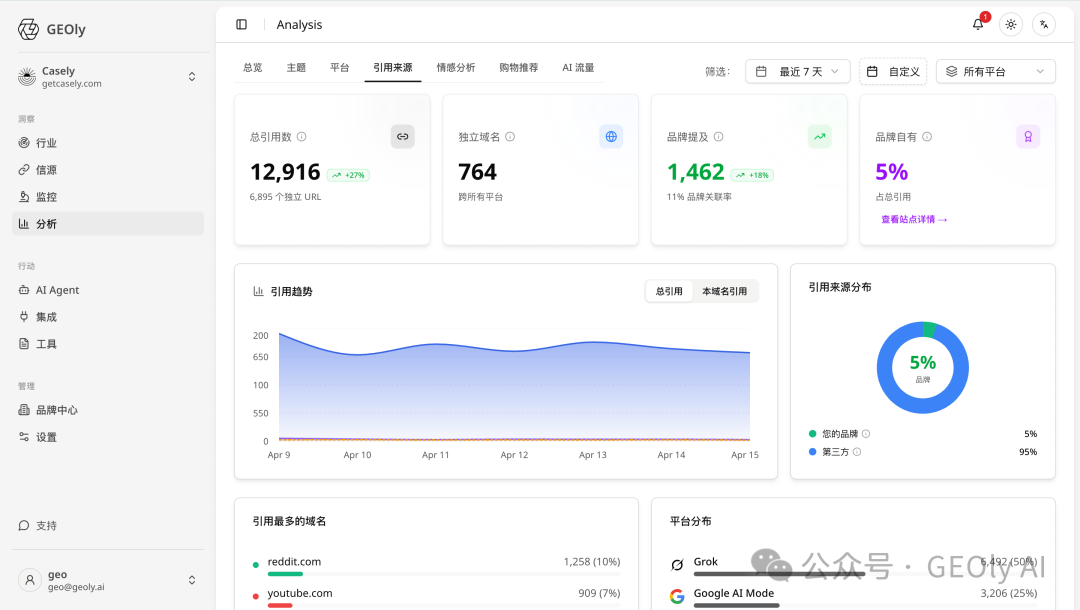Viewport: 1080px width, 610px height.
Task: Switch theme with the sun icon
Action: 1010,25
